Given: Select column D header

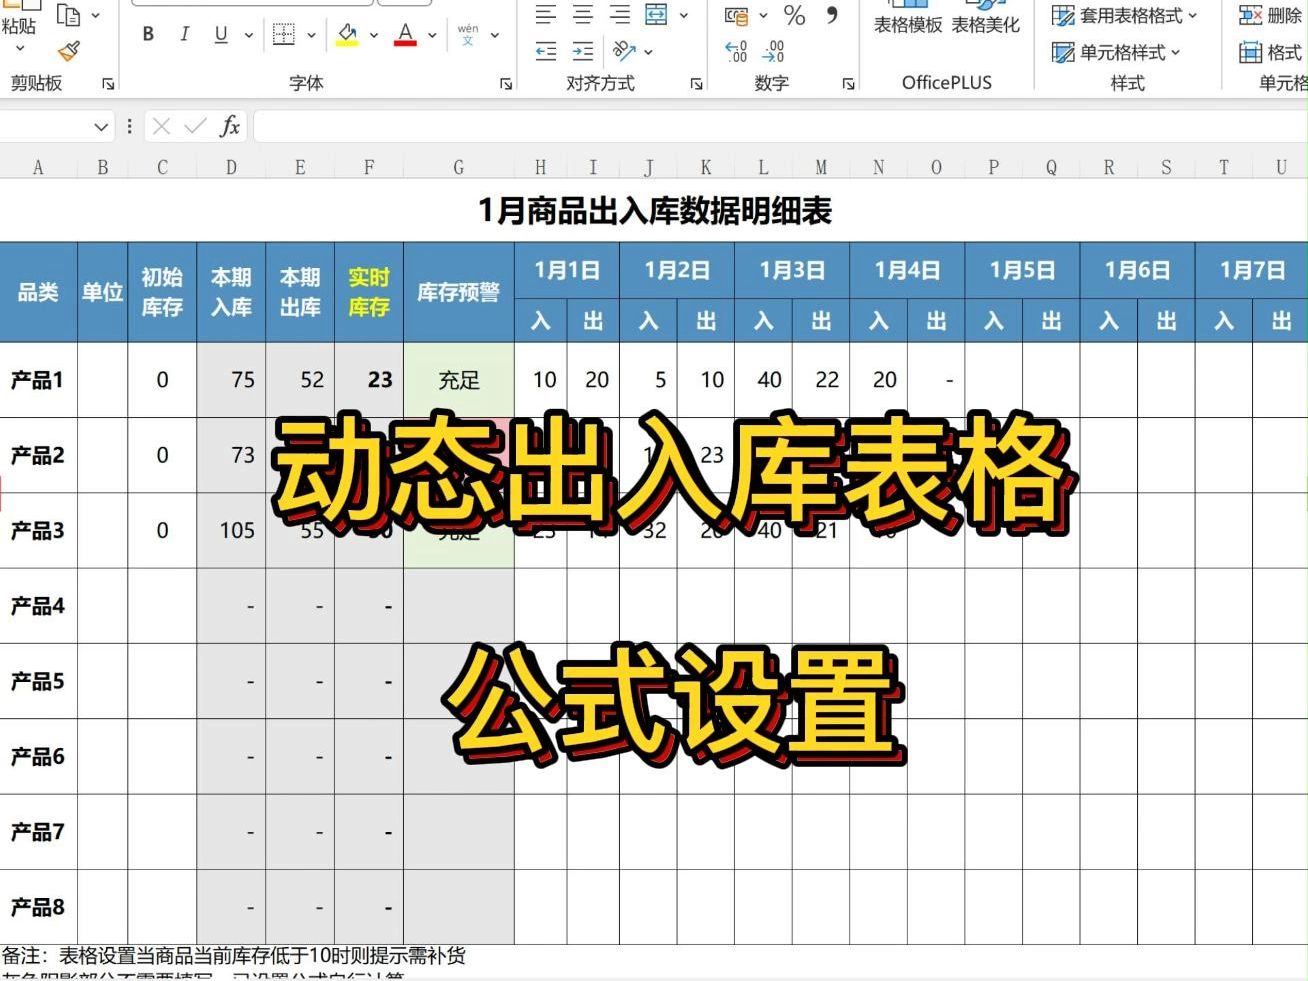Looking at the screenshot, I should coord(231,167).
